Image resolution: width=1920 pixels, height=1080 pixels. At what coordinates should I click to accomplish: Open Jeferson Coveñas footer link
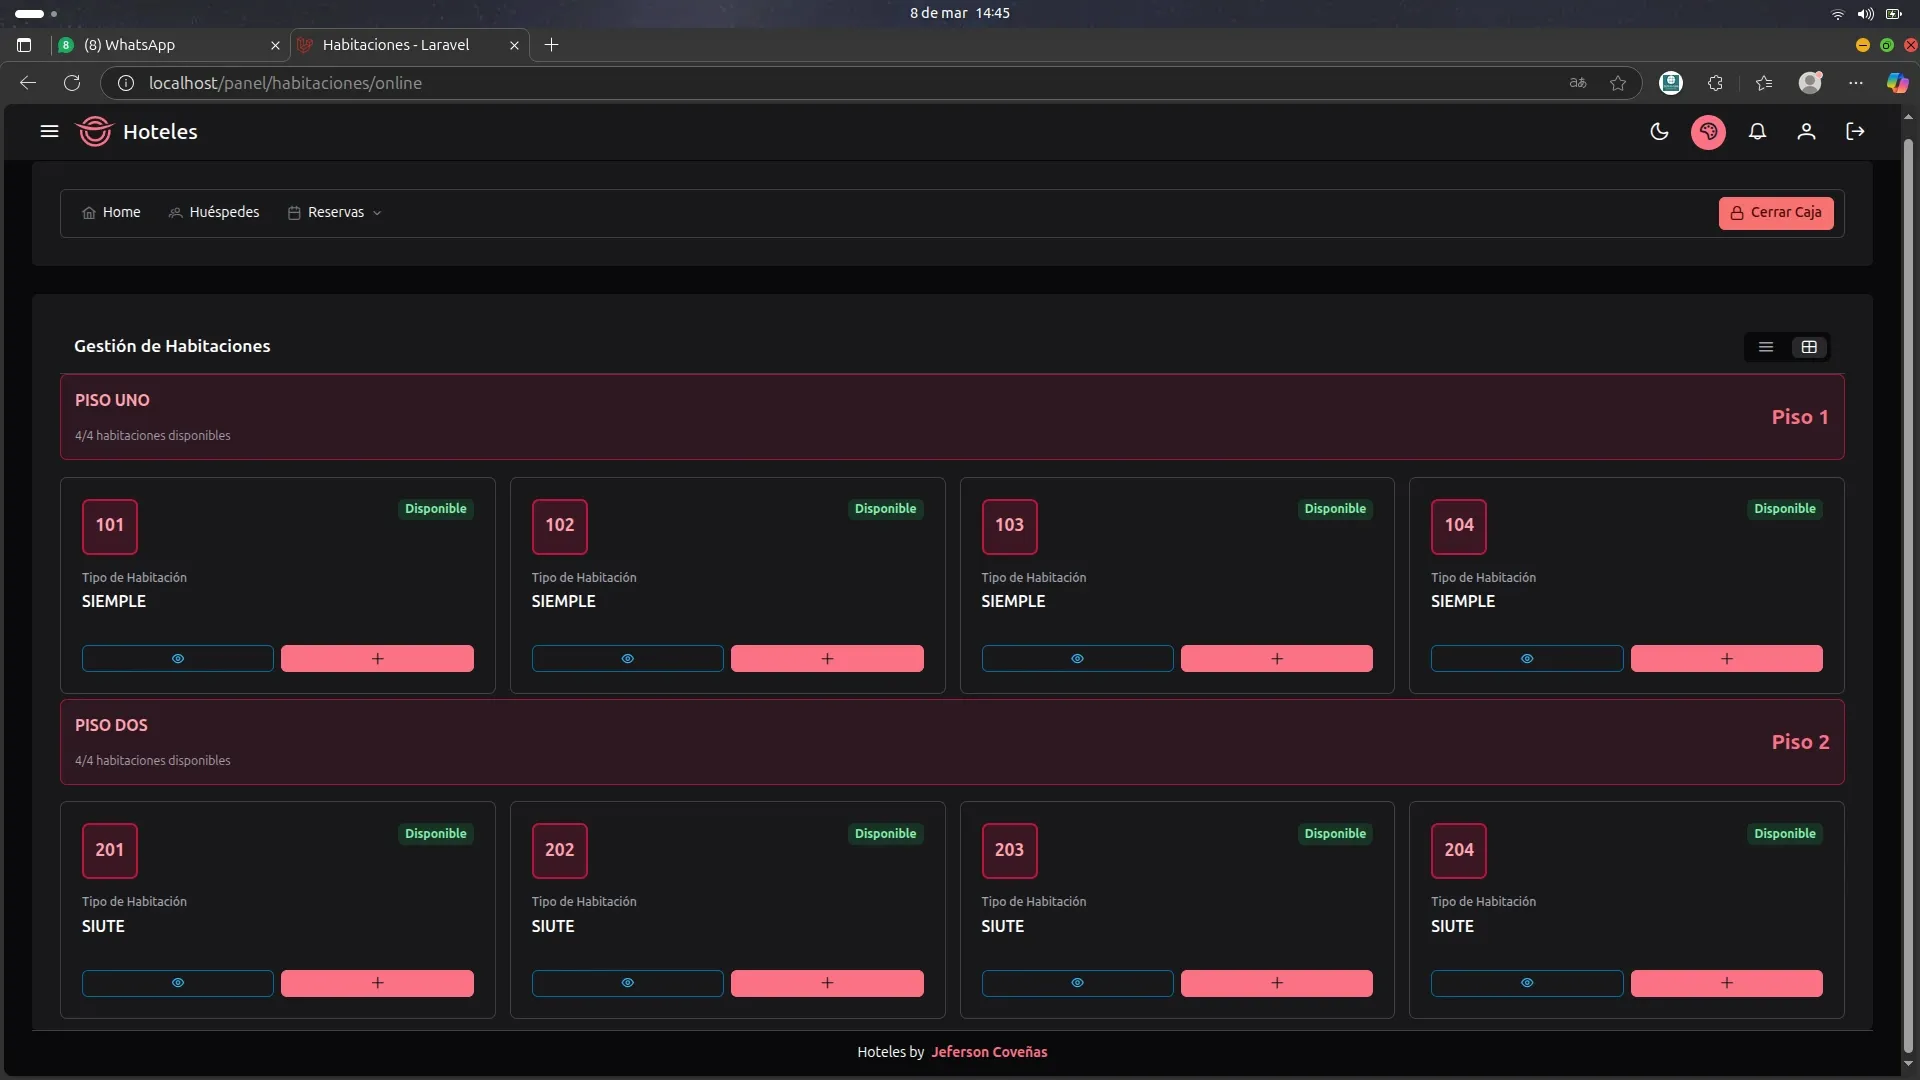point(989,1052)
